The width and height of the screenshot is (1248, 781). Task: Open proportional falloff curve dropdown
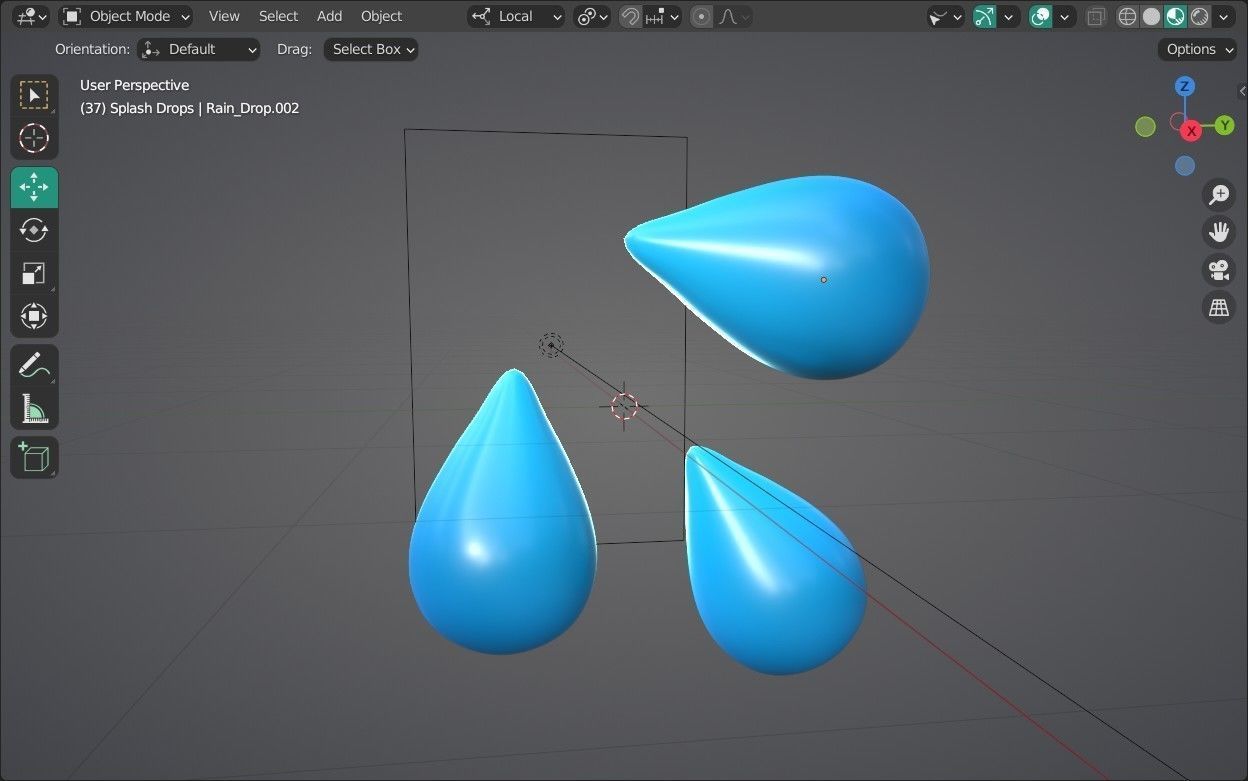coord(735,16)
